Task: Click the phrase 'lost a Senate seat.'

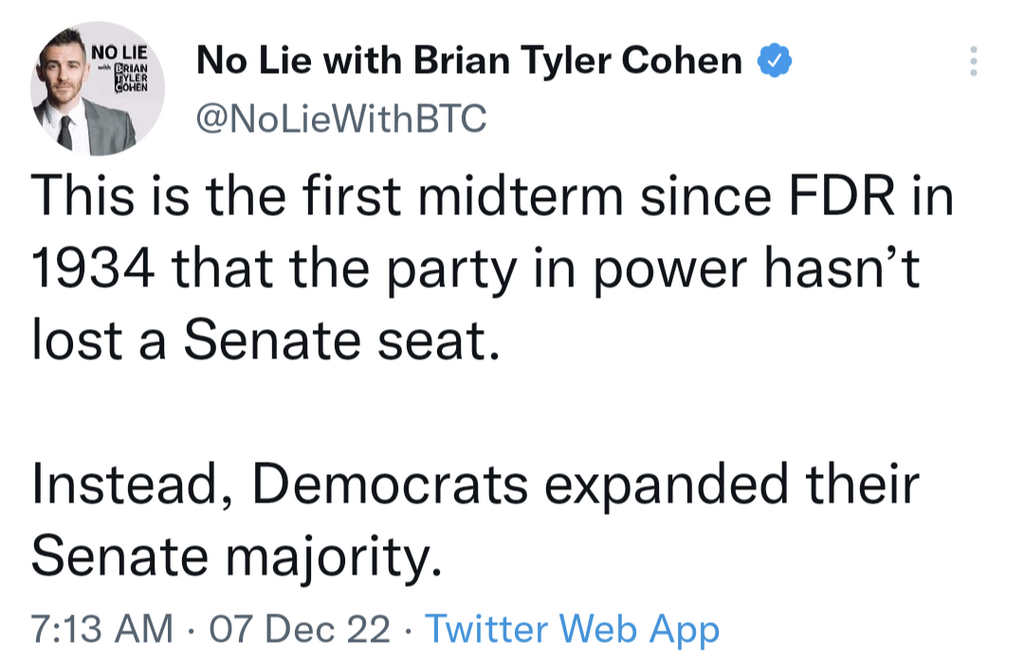Action: (264, 342)
